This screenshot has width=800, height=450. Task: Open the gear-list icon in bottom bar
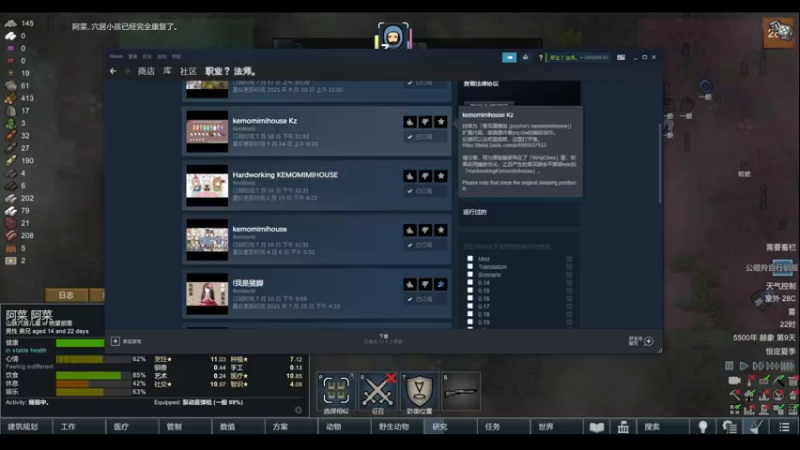tap(730, 427)
